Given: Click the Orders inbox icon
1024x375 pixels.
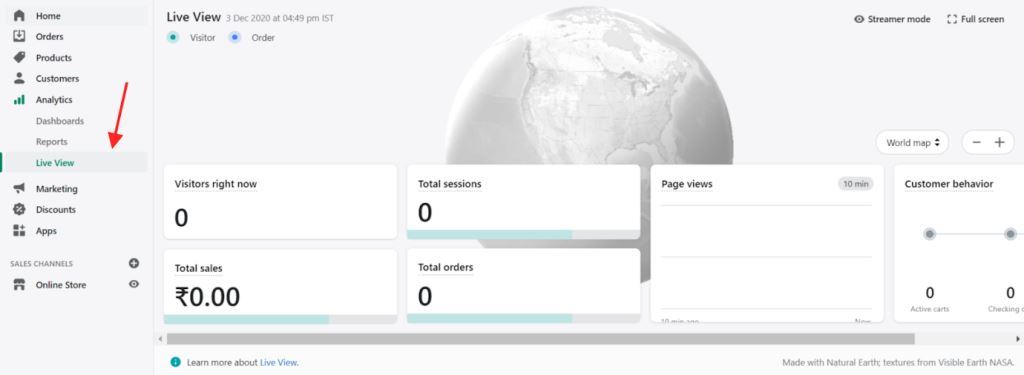Looking at the screenshot, I should click(19, 37).
